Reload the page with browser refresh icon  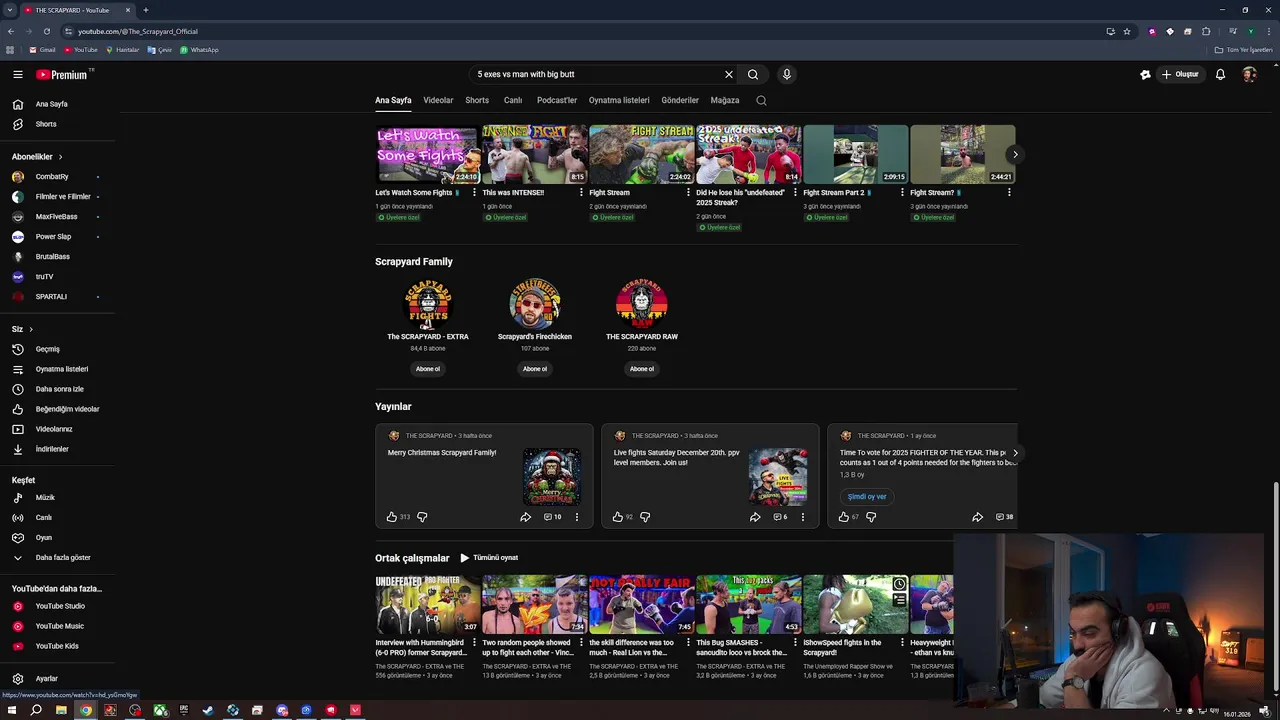point(46,31)
